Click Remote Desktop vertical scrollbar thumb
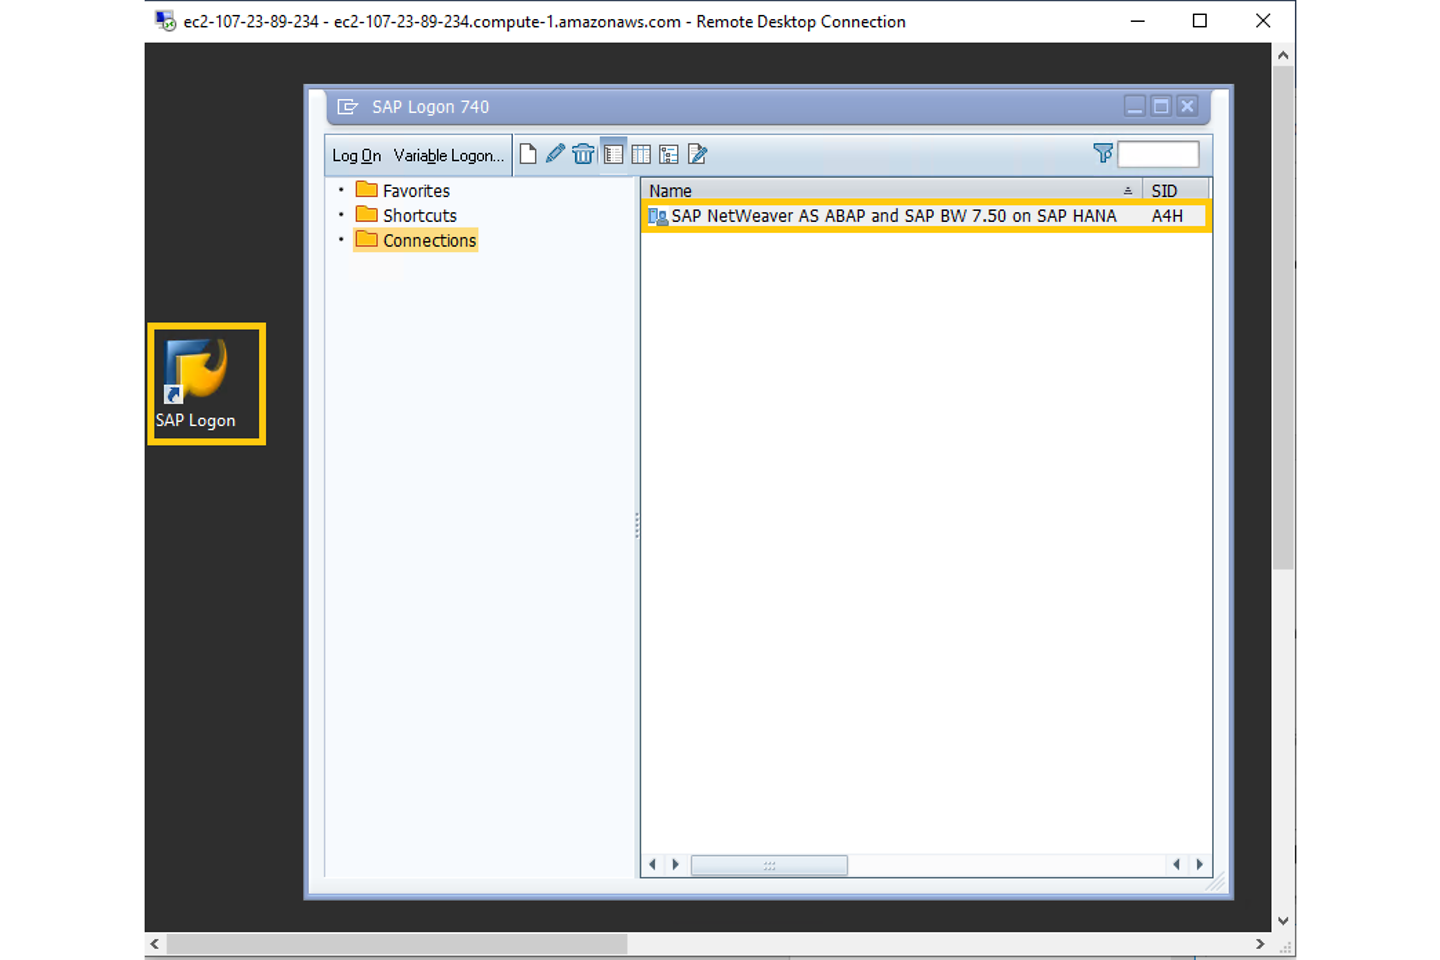 tap(1283, 319)
